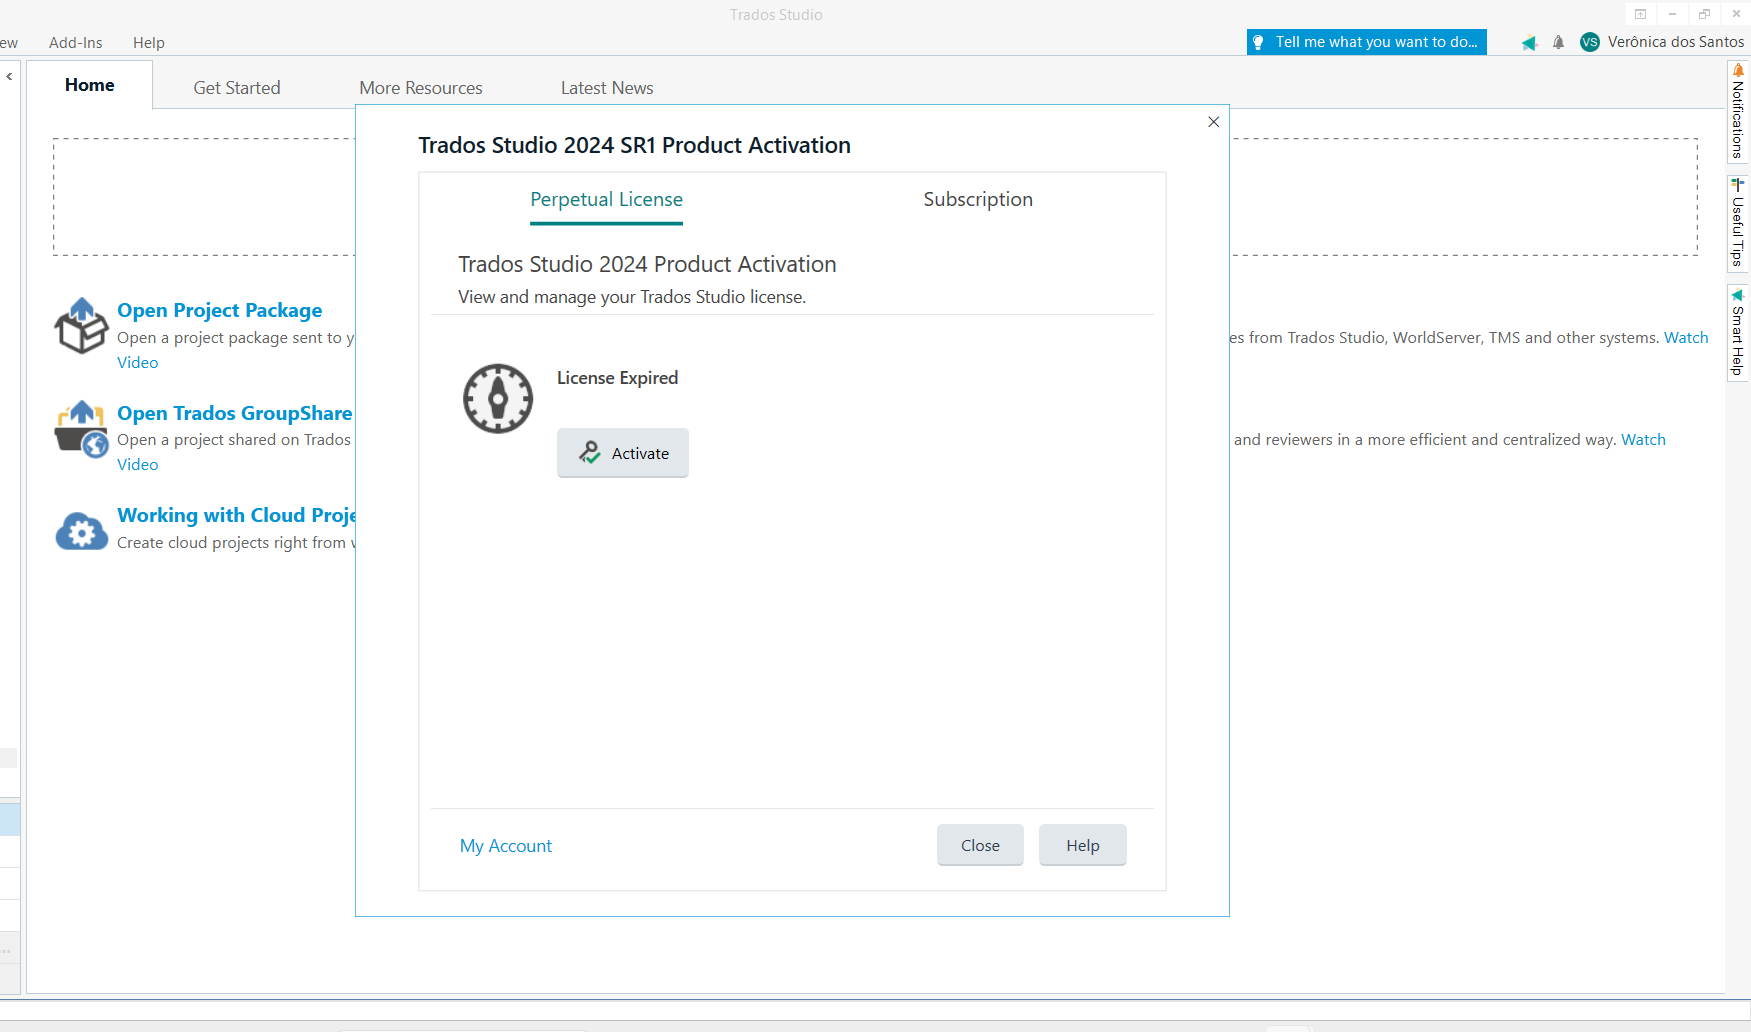Screen dimensions: 1751x1032
Task: Open the Notifications bell in the top-right
Action: coord(1557,42)
